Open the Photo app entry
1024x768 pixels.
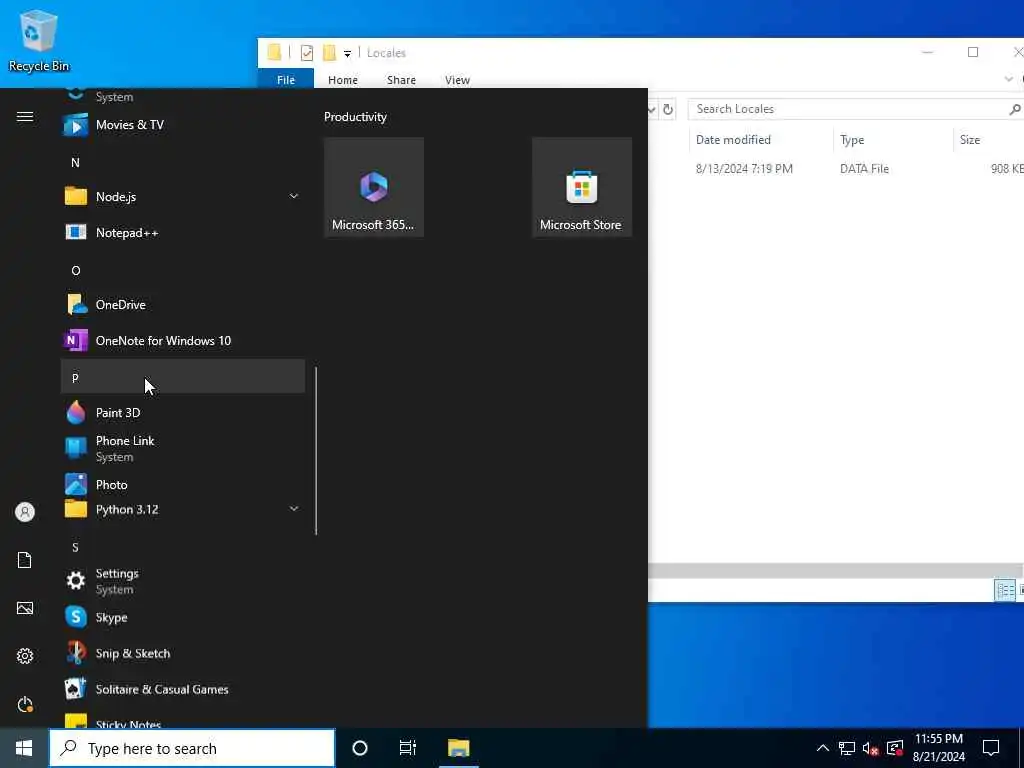click(x=183, y=484)
